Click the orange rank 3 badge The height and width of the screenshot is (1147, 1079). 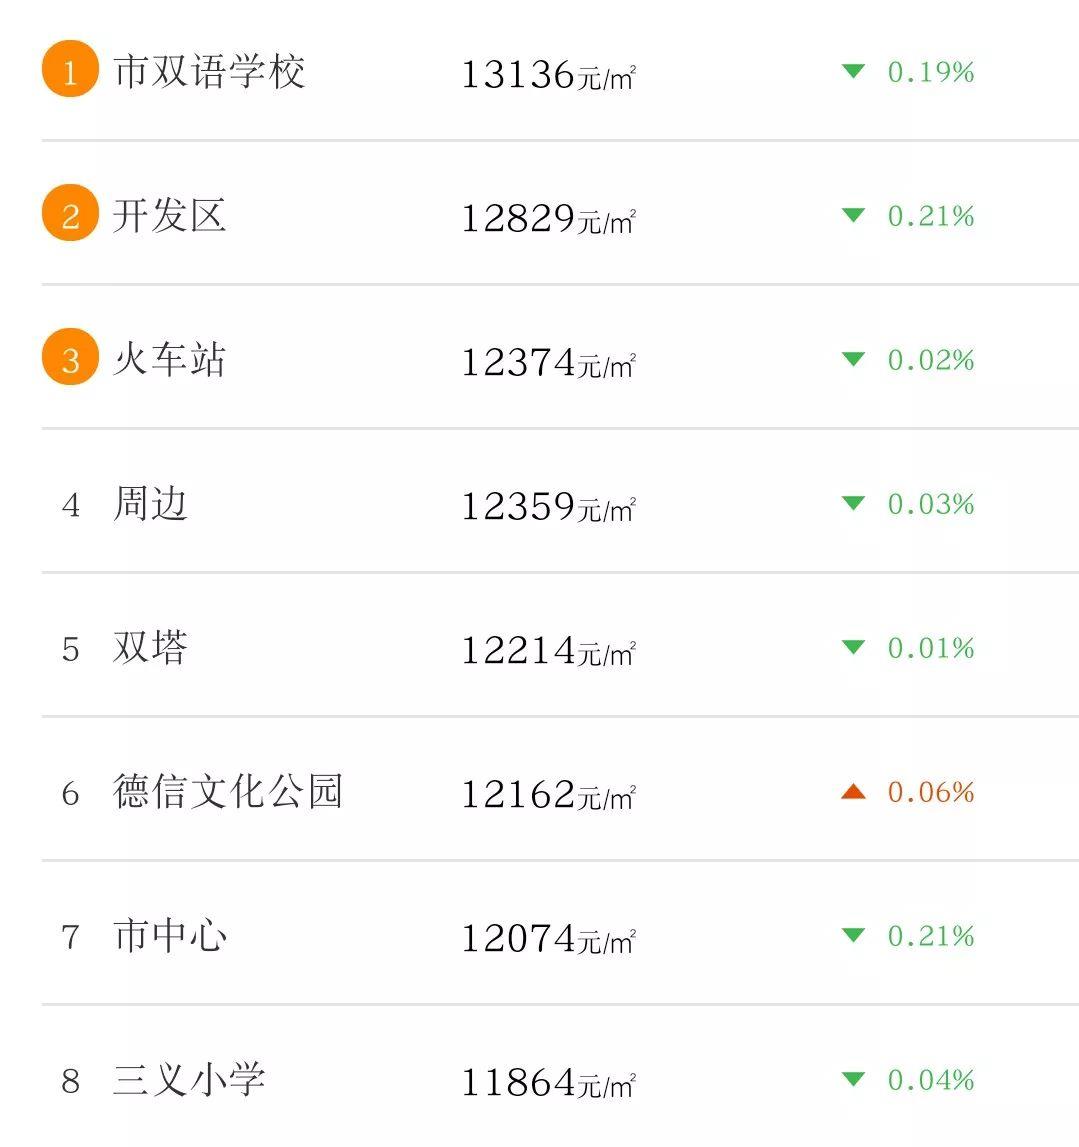coord(70,357)
